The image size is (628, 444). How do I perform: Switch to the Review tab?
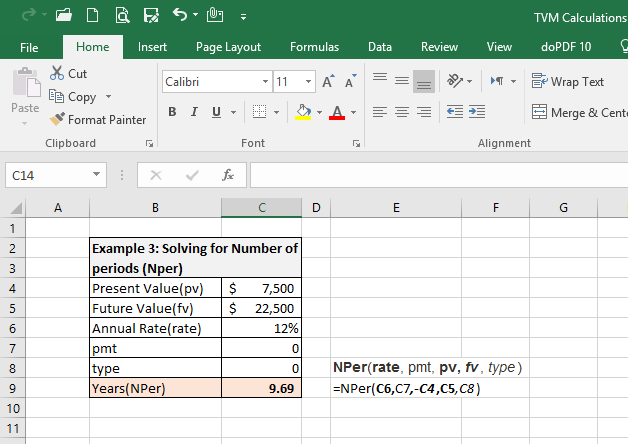tap(439, 47)
